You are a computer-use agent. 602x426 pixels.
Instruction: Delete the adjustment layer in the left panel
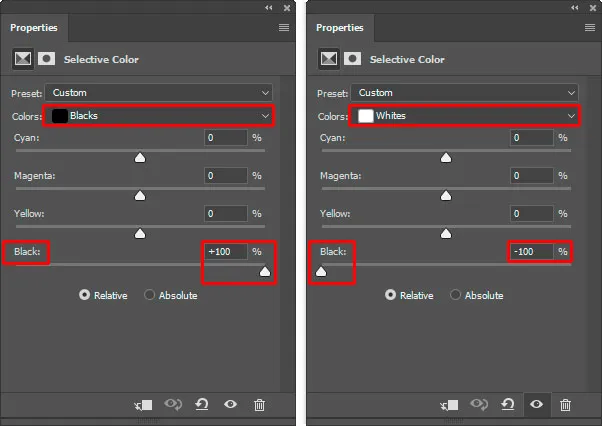(x=260, y=405)
